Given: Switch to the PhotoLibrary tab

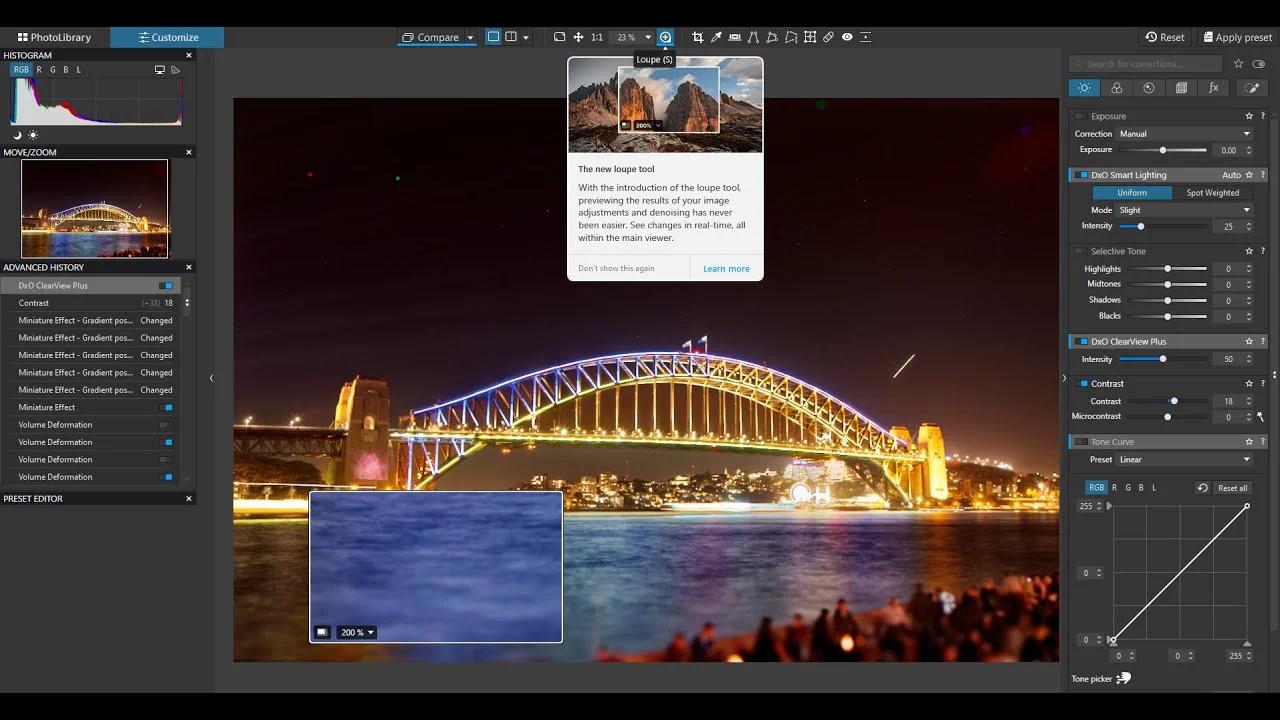Looking at the screenshot, I should pyautogui.click(x=55, y=37).
